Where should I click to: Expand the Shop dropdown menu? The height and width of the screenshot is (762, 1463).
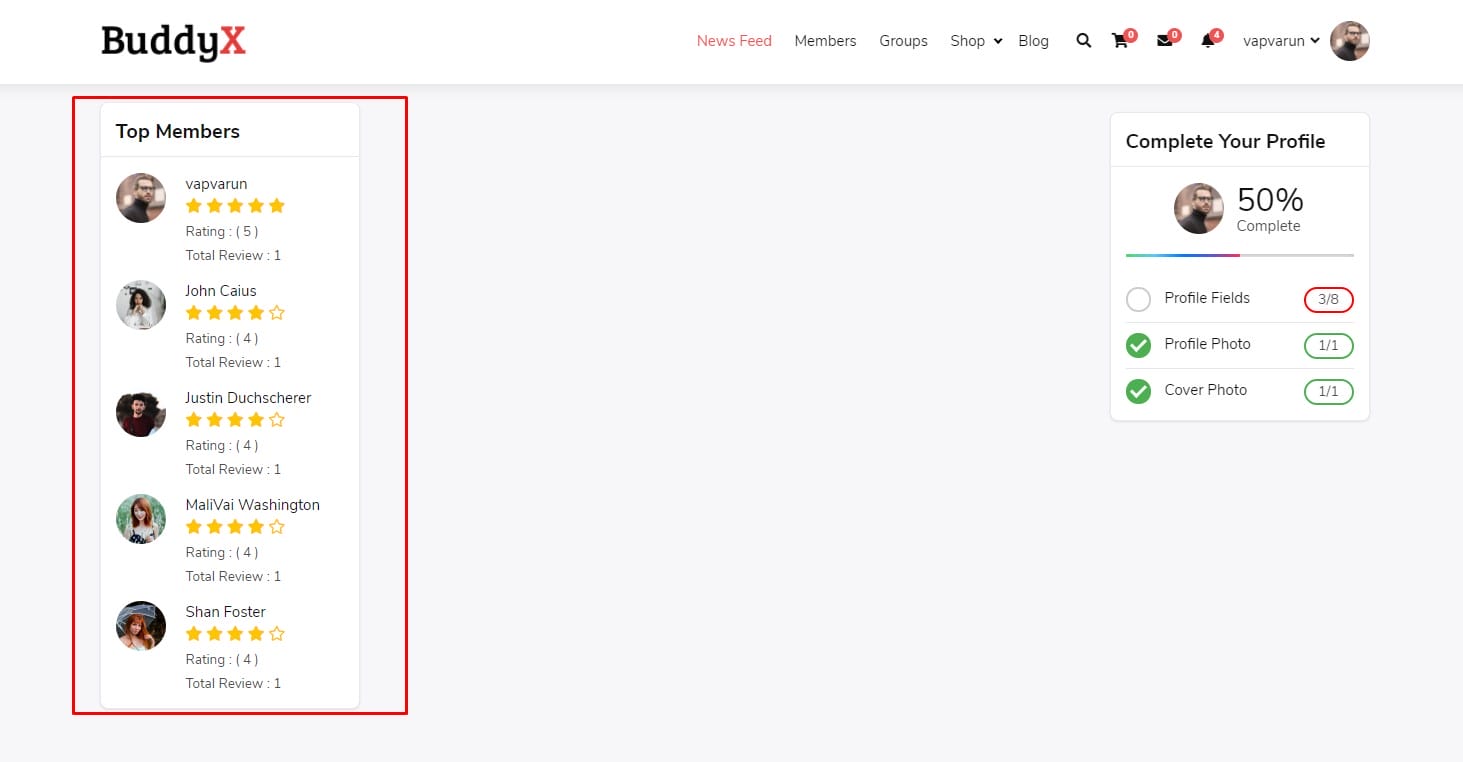coord(976,41)
